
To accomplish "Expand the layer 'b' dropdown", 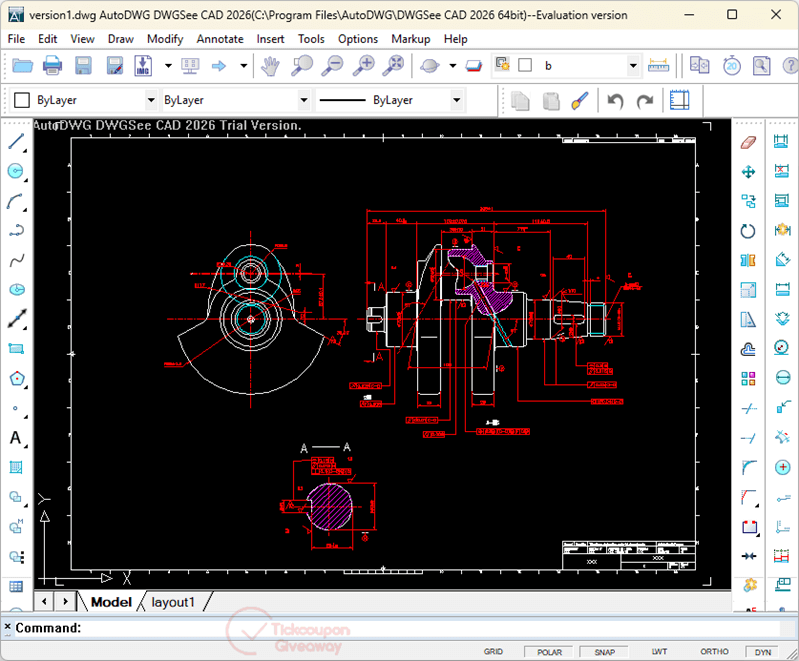I will 633,66.
